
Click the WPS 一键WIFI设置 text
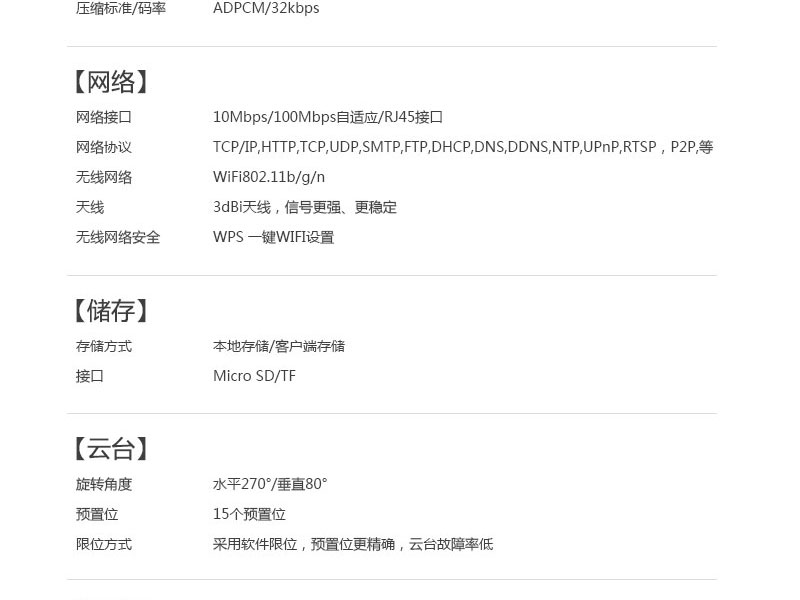pyautogui.click(x=273, y=237)
